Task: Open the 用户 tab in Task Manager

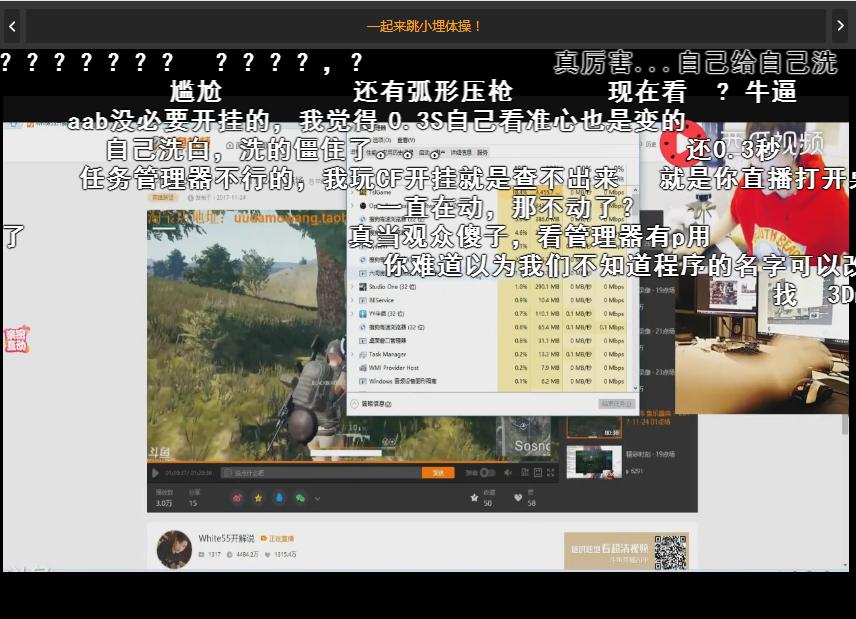Action: click(435, 154)
